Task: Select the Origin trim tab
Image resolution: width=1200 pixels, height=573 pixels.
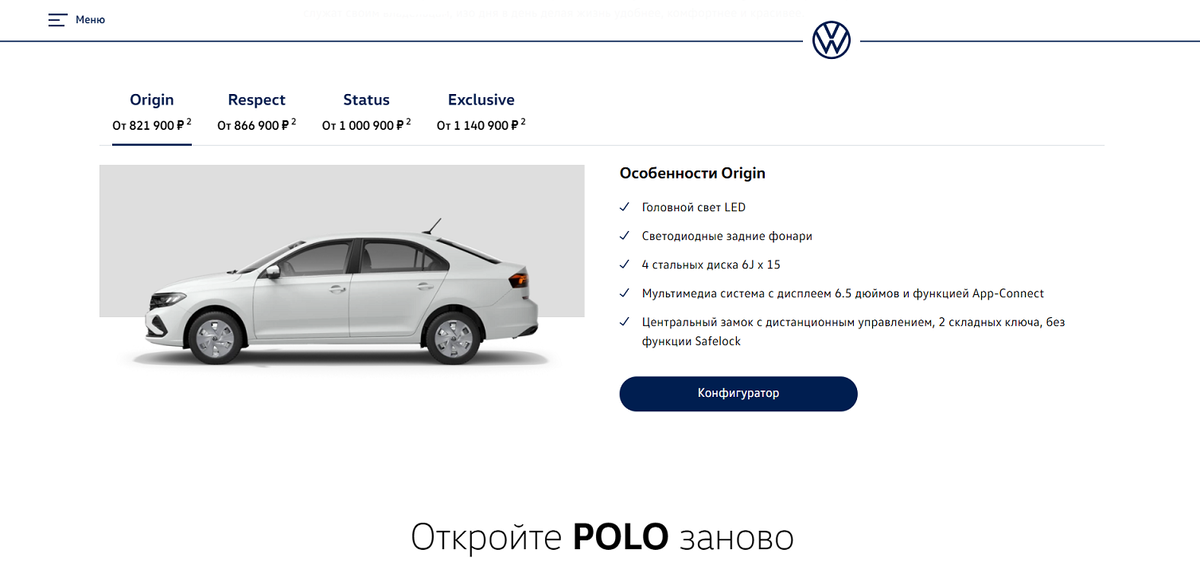Action: pos(152,112)
